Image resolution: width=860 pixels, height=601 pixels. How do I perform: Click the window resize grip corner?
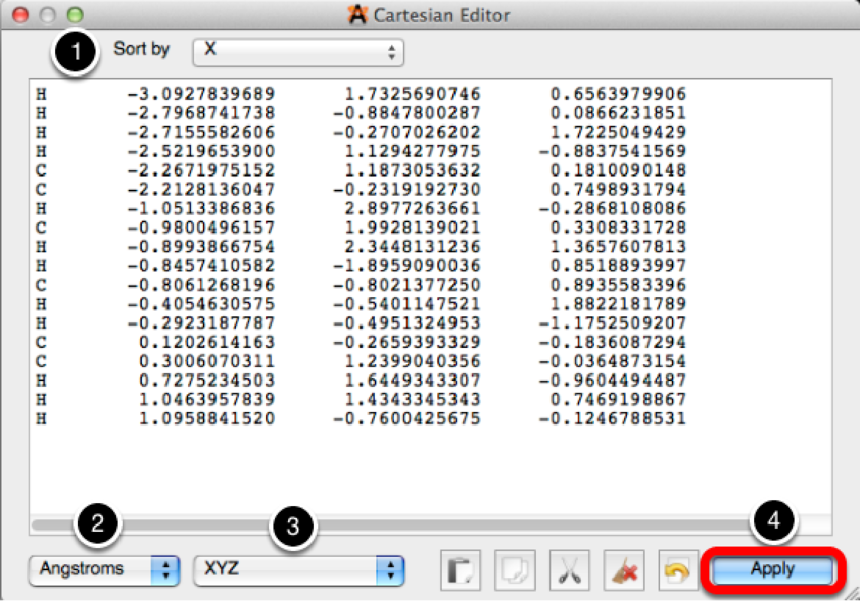tap(849, 591)
